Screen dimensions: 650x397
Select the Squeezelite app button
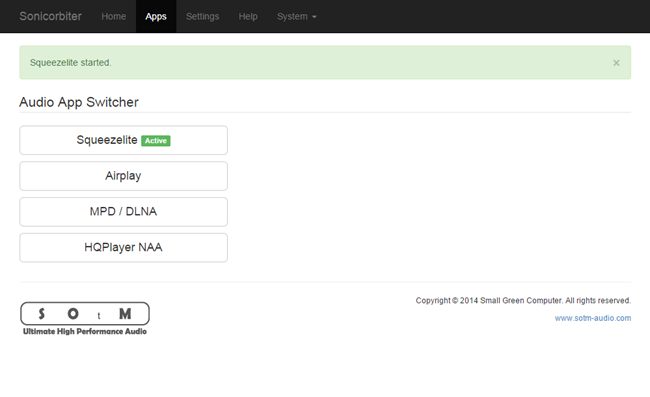point(124,140)
